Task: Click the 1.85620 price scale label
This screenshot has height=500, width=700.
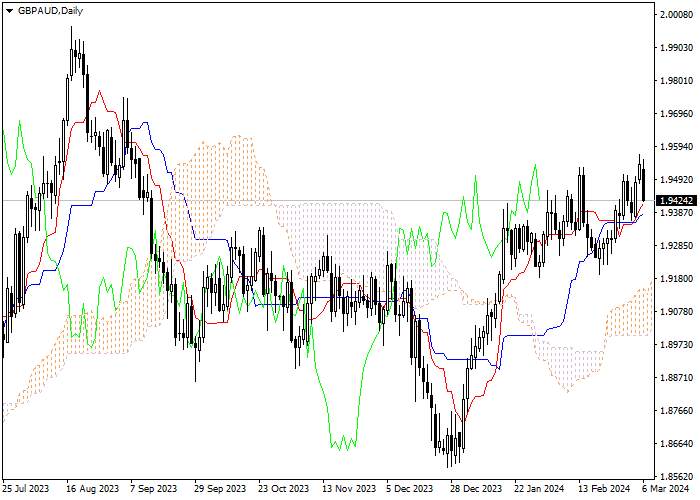Action: (x=677, y=476)
